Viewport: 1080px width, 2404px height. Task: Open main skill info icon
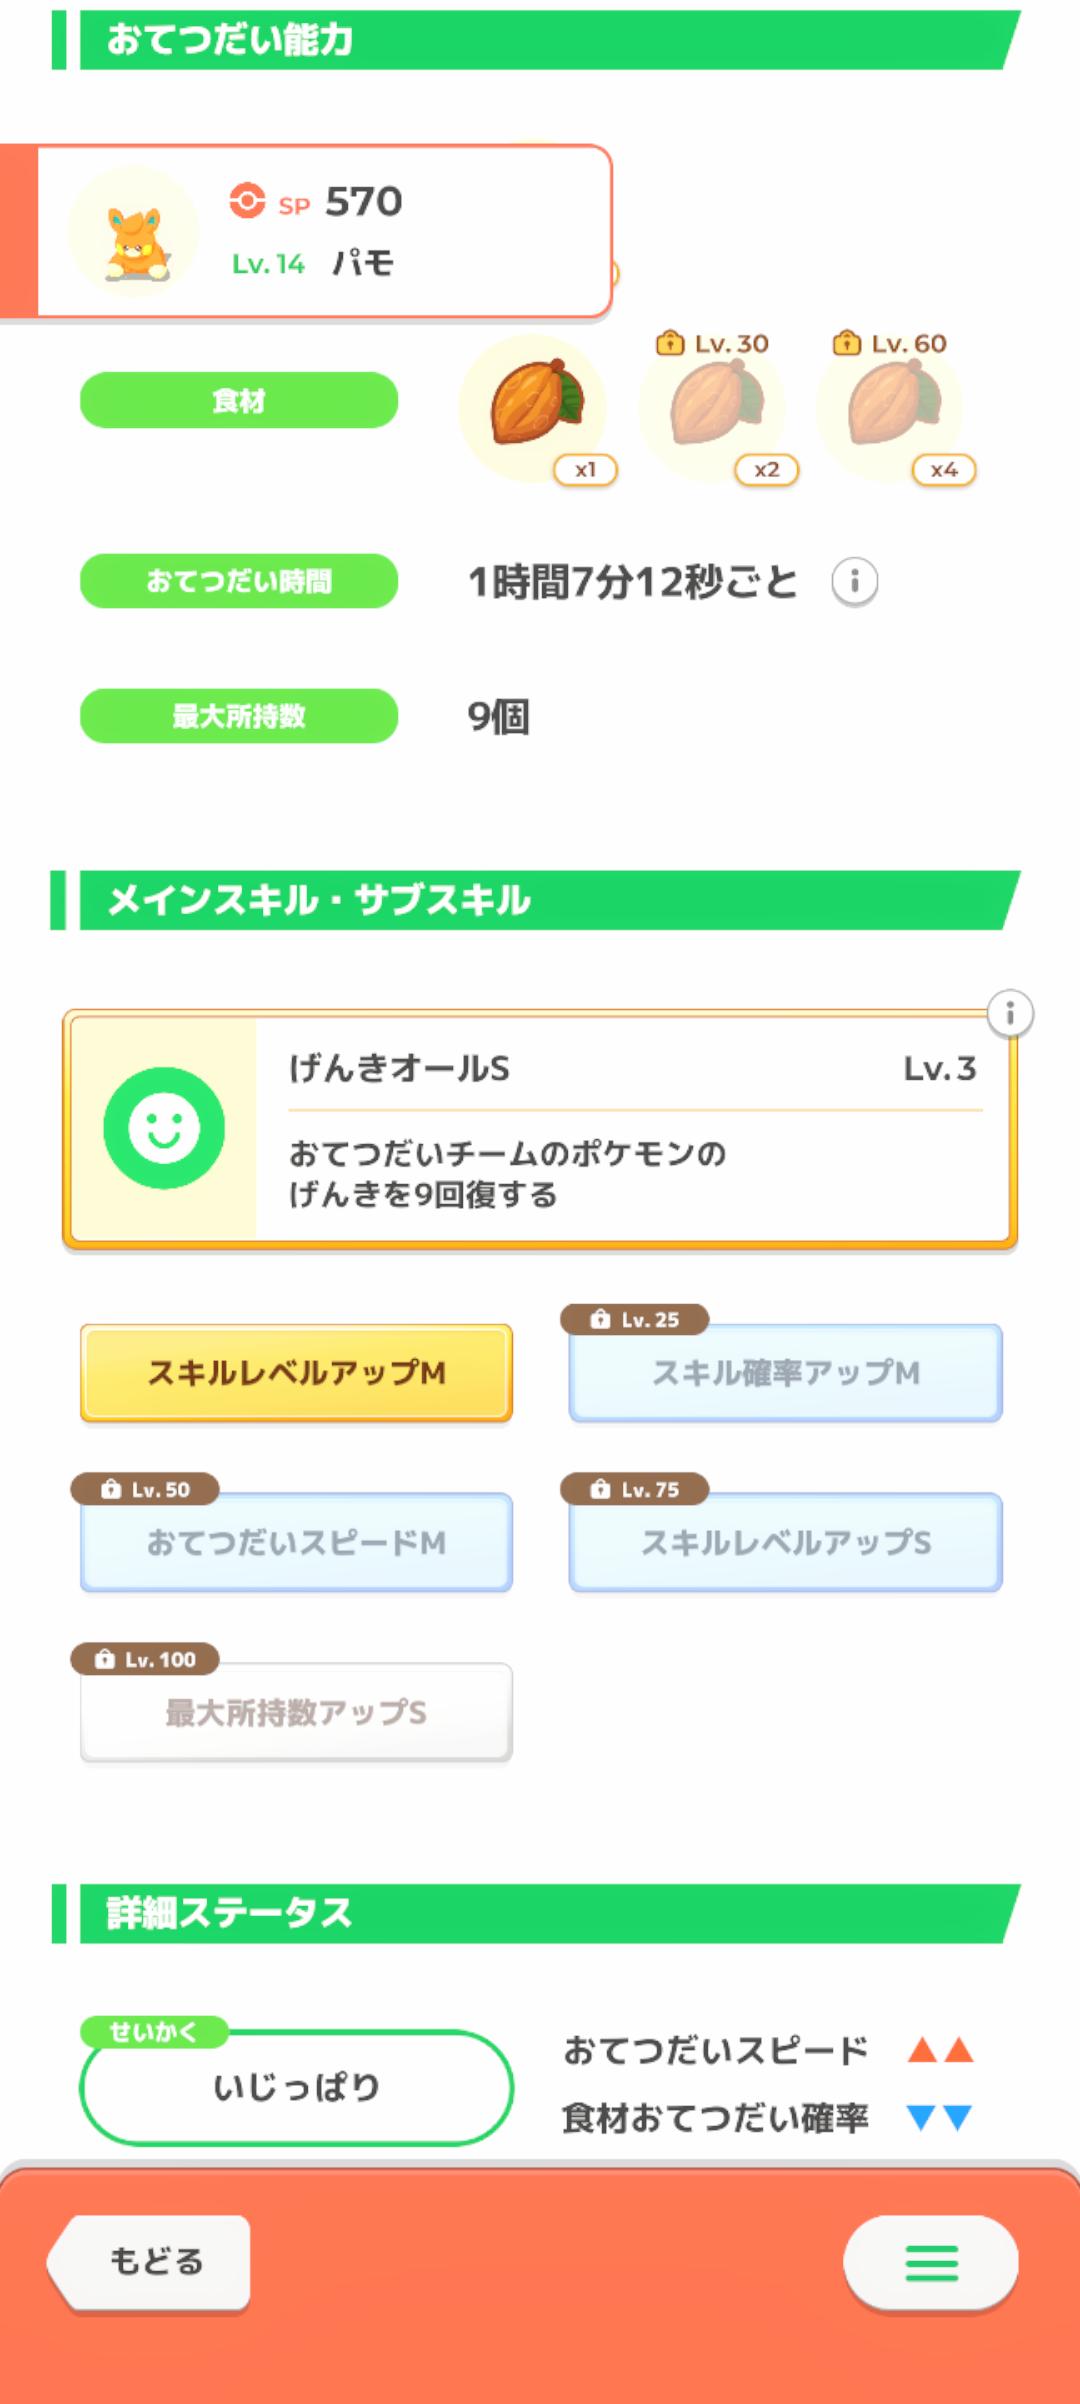click(x=1010, y=1014)
